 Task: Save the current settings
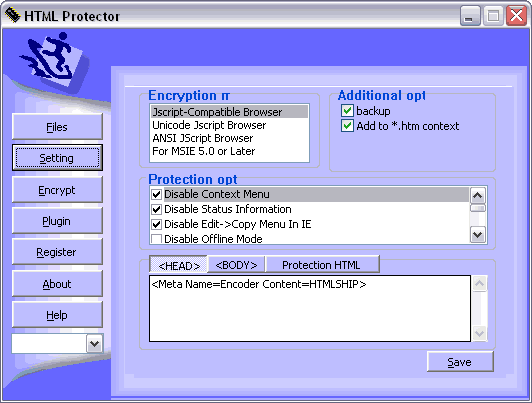[460, 362]
